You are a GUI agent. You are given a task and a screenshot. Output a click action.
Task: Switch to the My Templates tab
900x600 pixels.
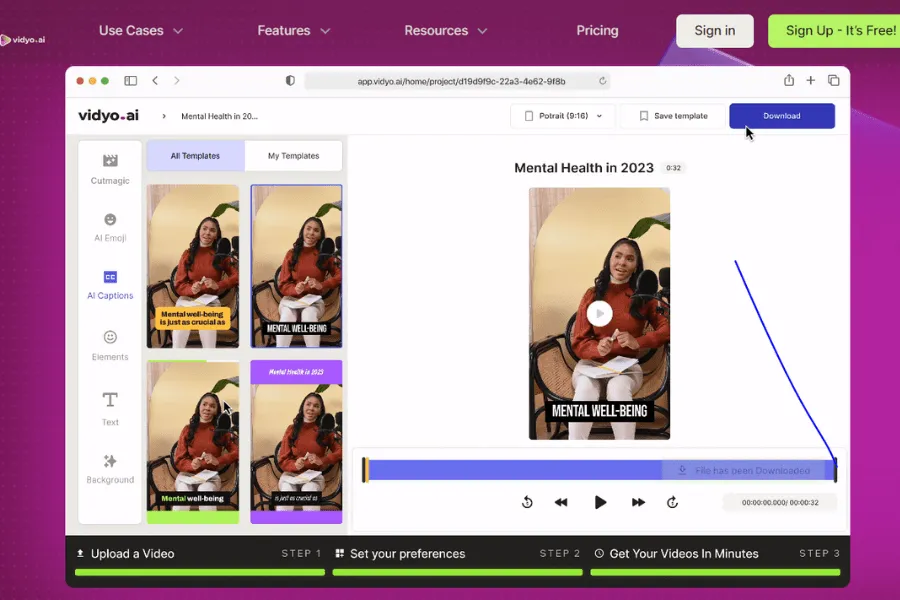tap(293, 156)
